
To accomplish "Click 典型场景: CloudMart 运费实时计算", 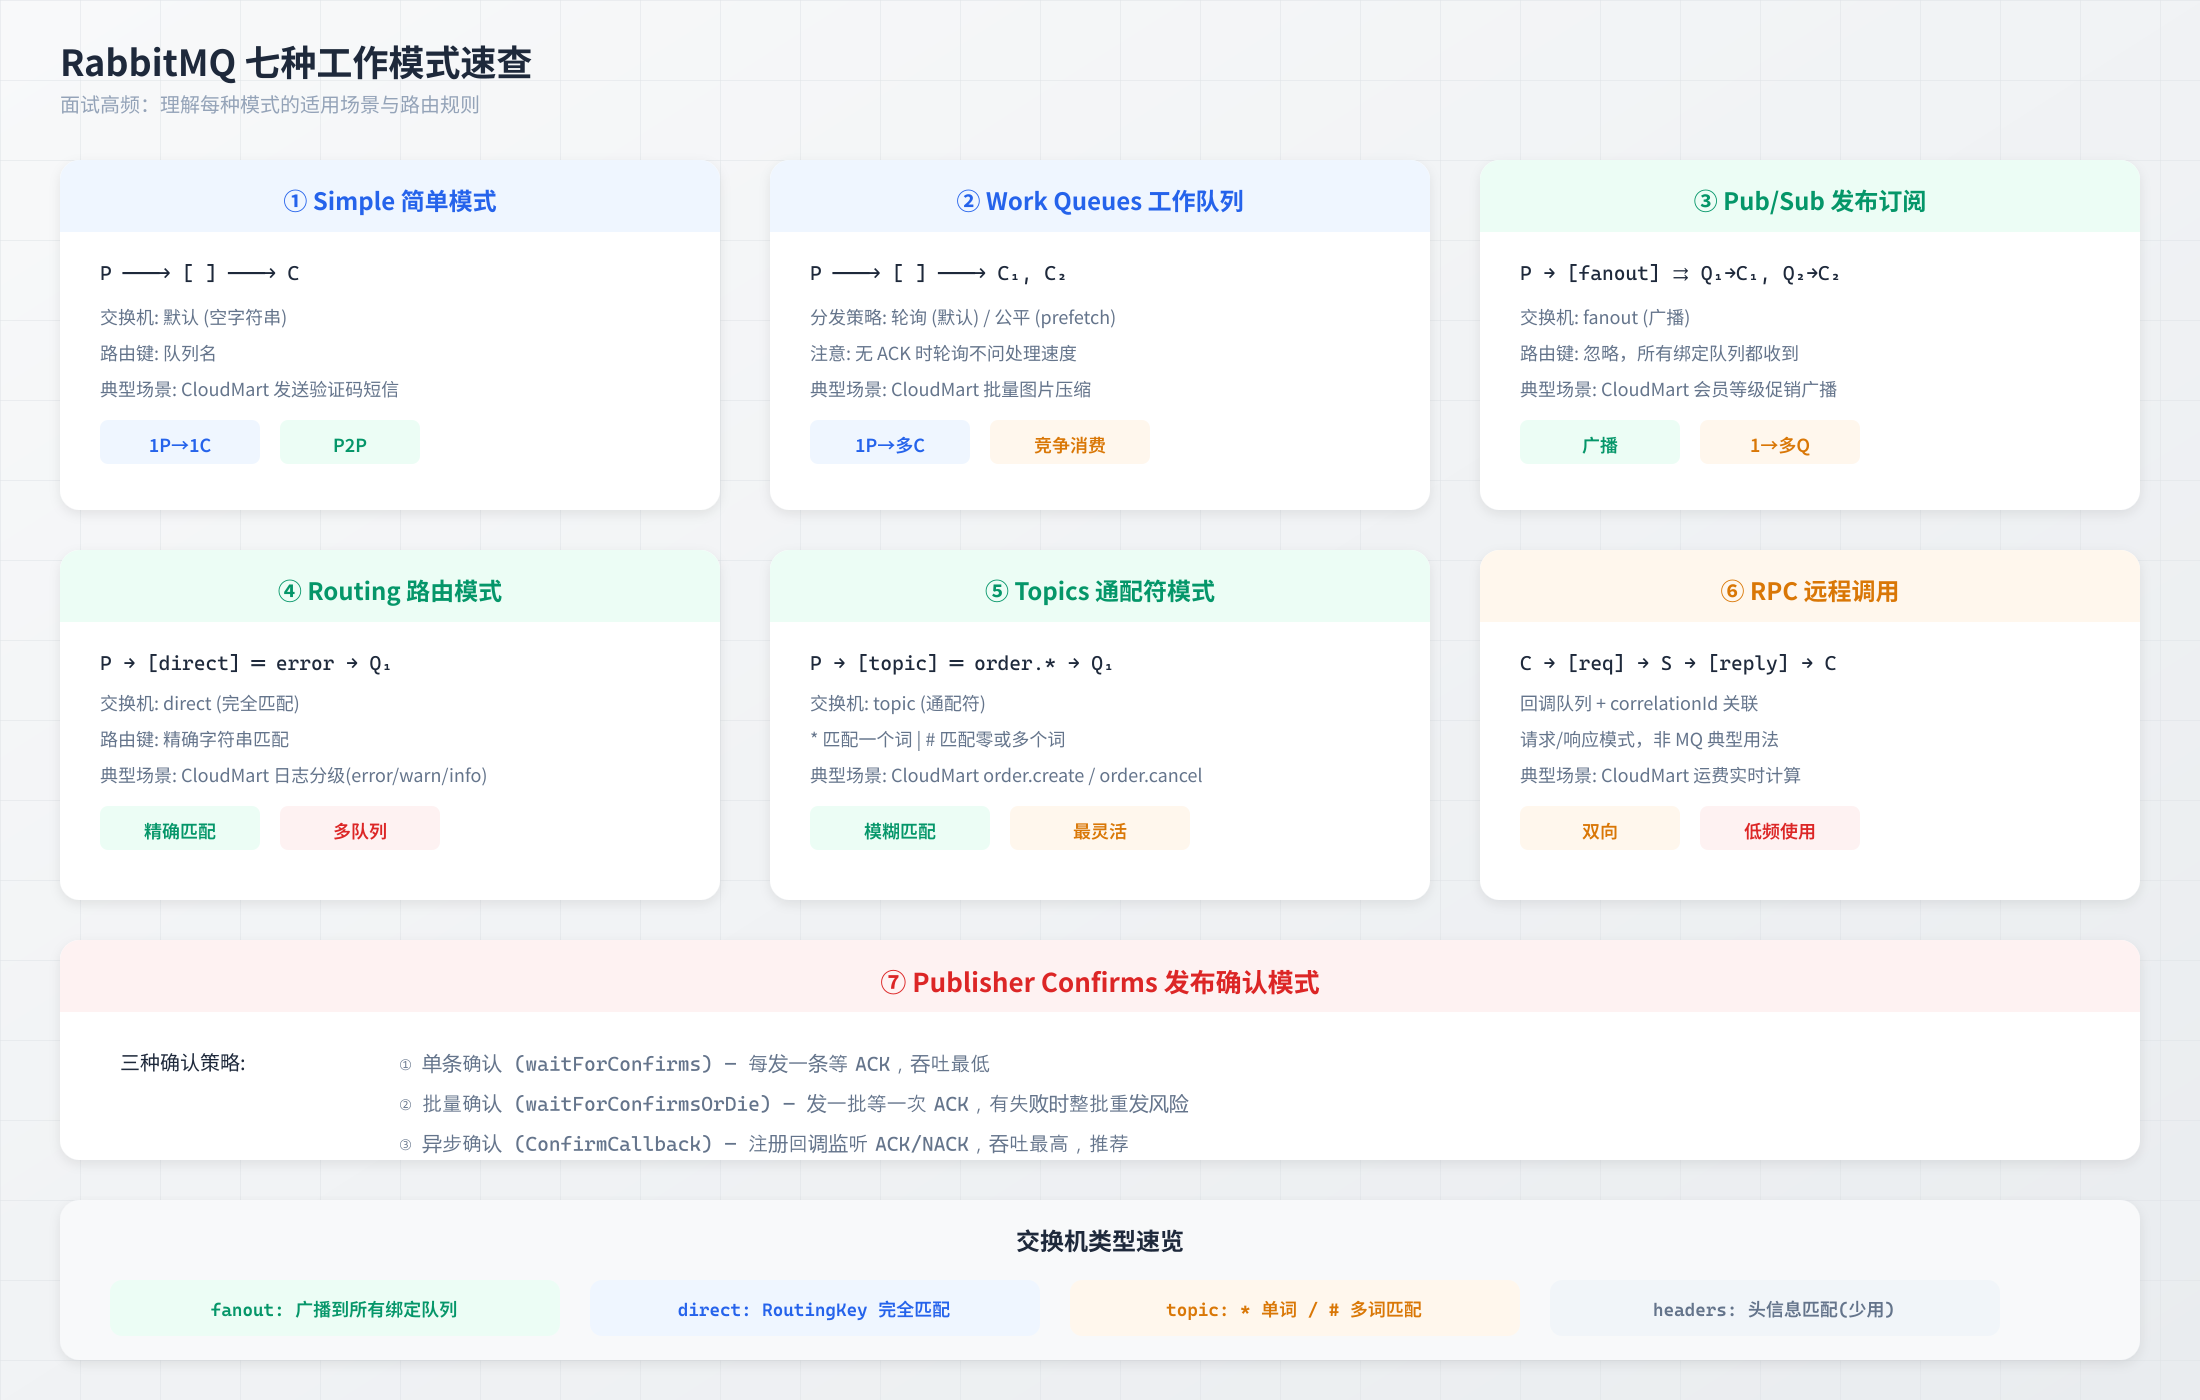I will (1660, 775).
